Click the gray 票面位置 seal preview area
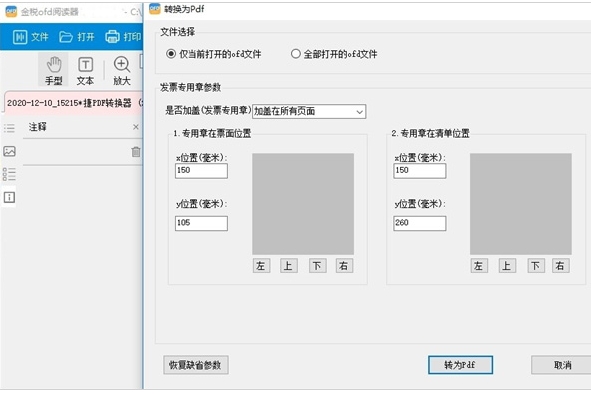The height and width of the screenshot is (394, 591). pyautogui.click(x=303, y=204)
